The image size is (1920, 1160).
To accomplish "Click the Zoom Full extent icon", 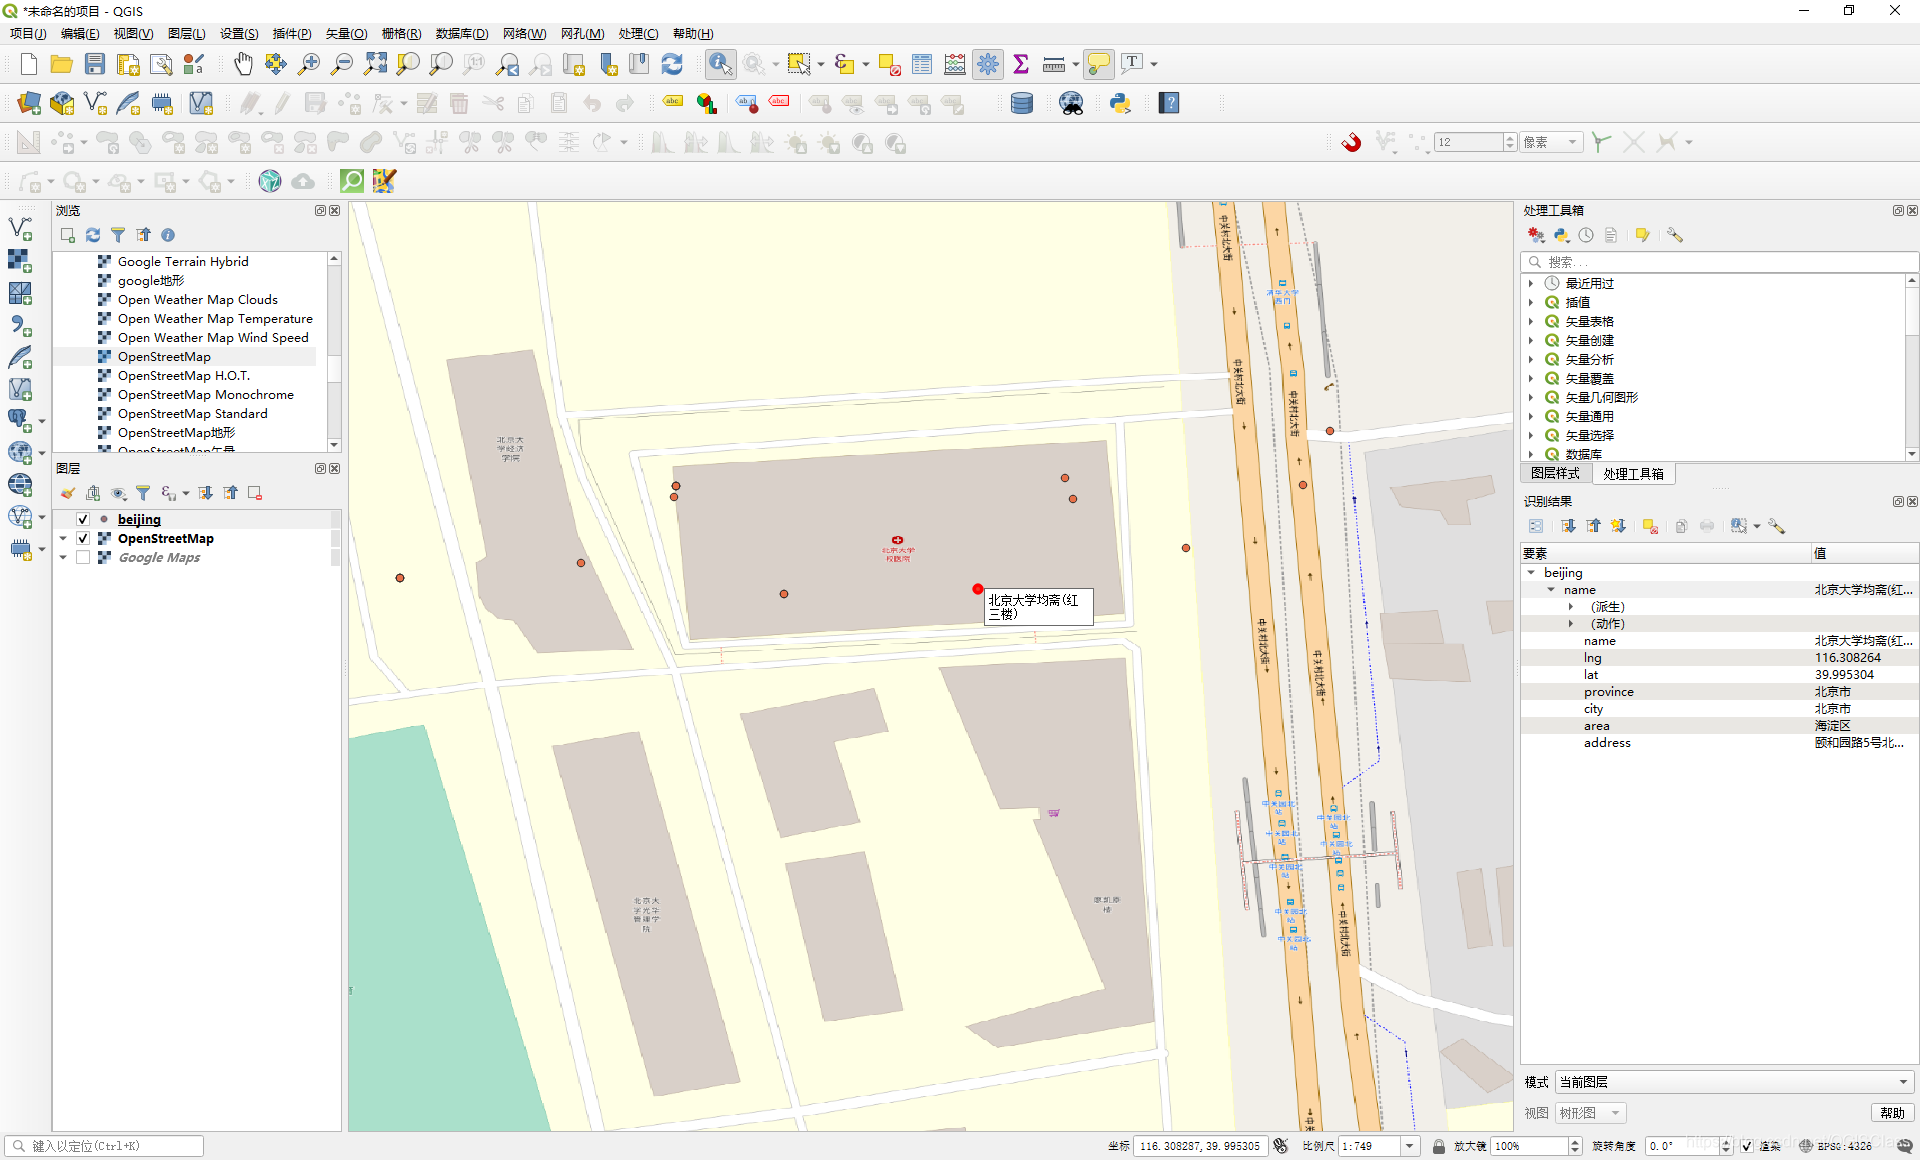I will point(375,65).
